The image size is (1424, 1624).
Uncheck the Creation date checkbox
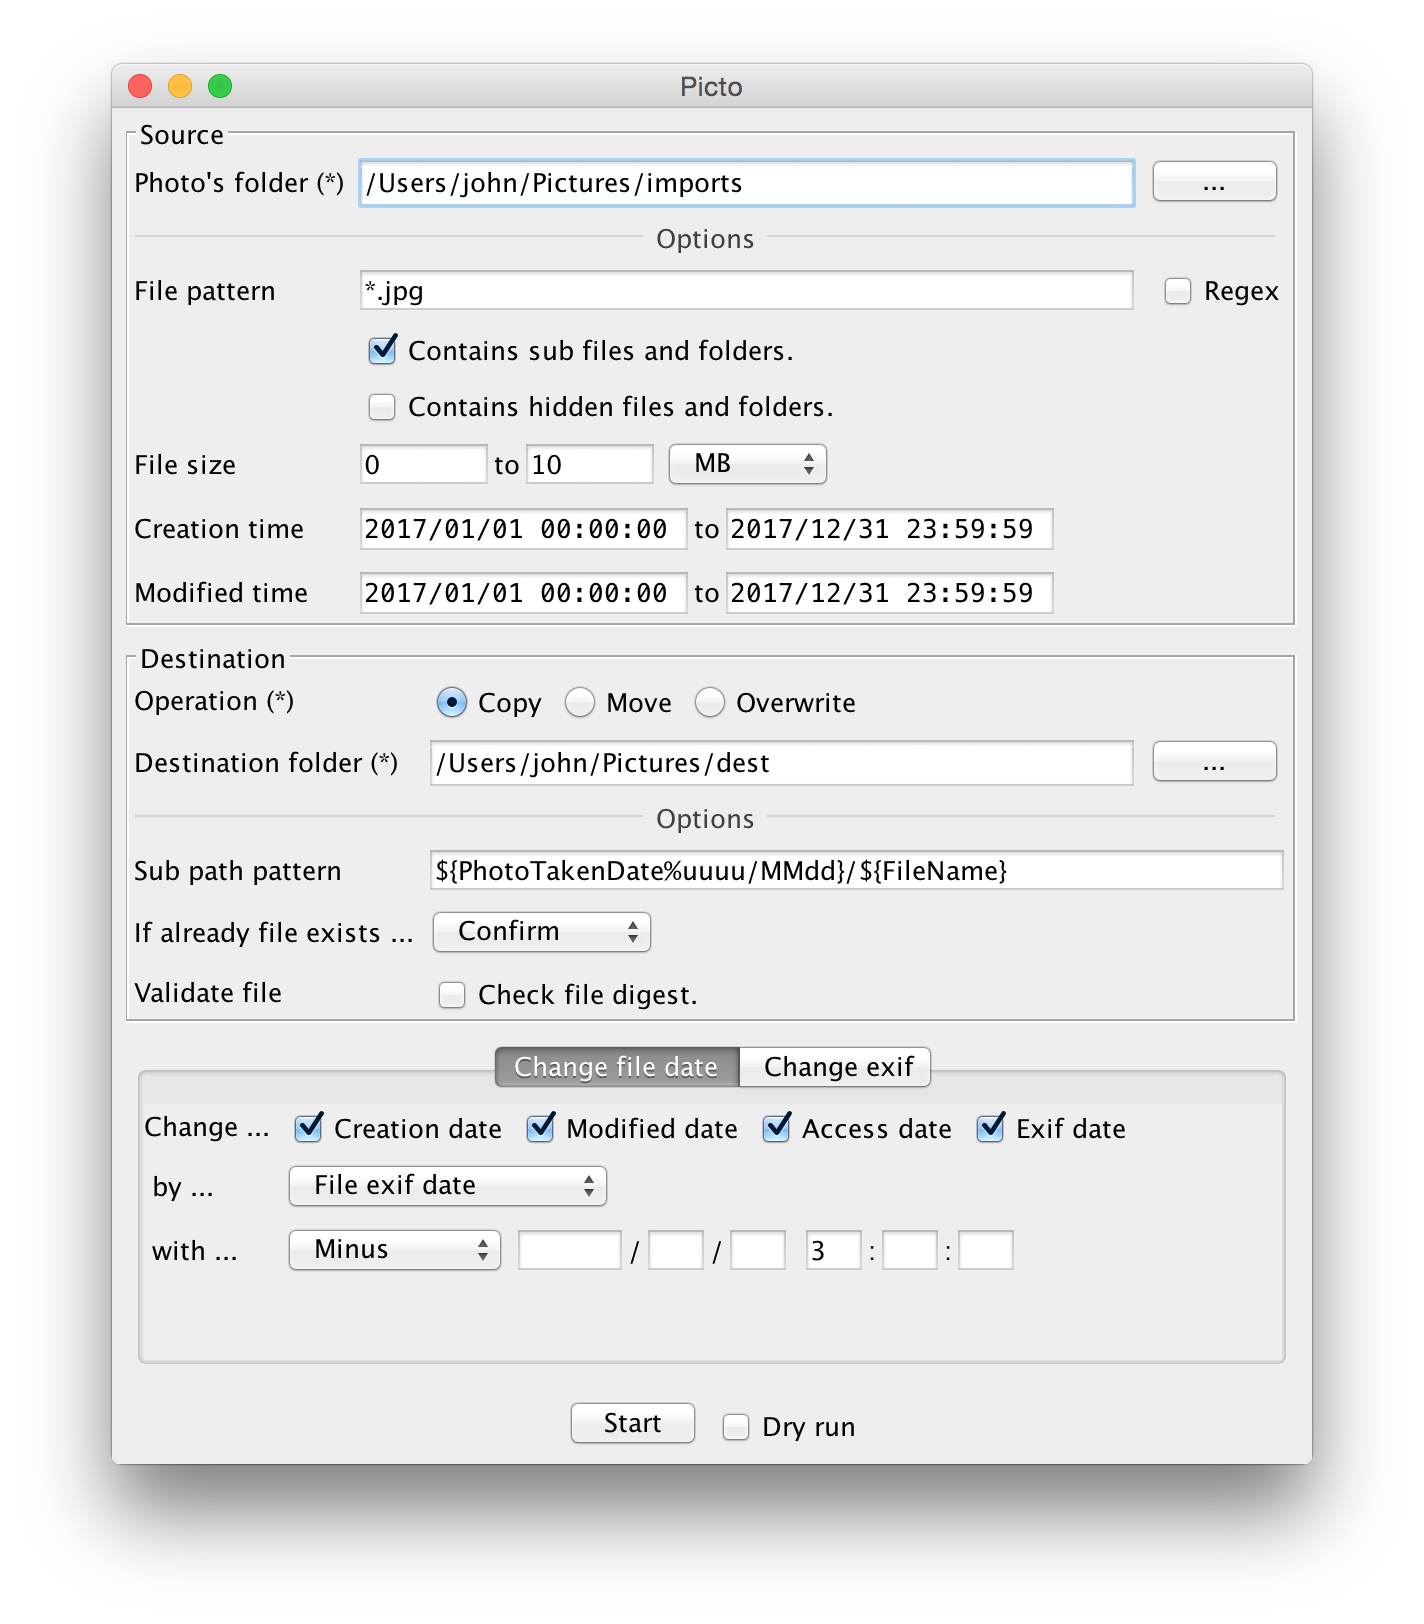pos(308,1128)
